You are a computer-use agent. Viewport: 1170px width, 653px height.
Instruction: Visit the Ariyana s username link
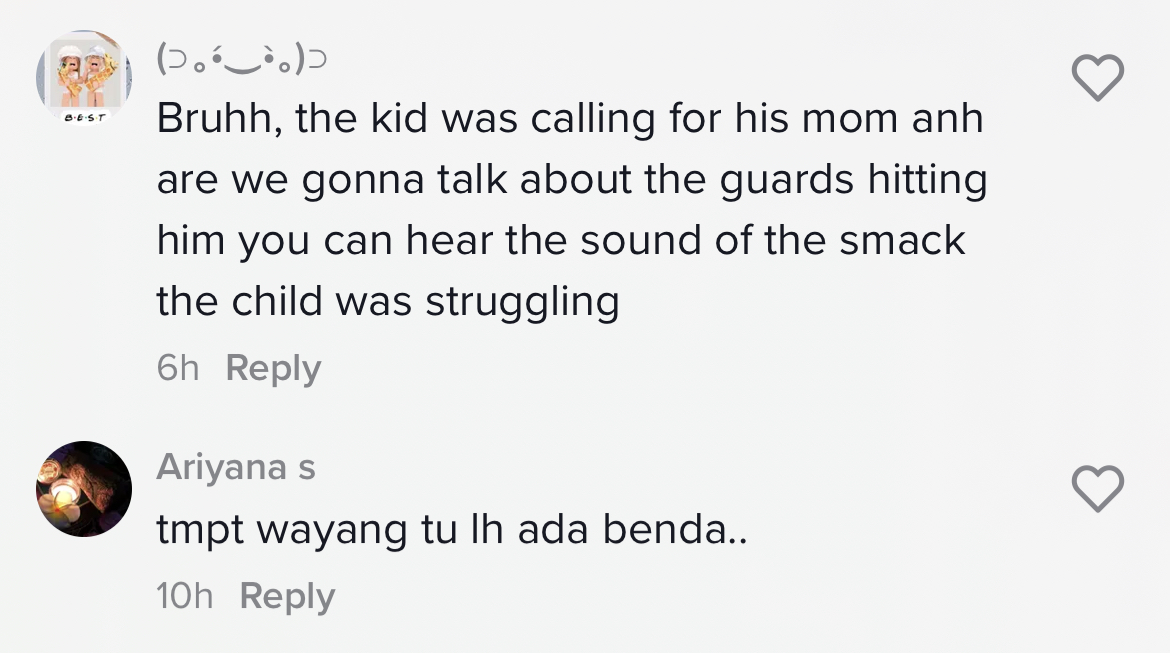(236, 467)
